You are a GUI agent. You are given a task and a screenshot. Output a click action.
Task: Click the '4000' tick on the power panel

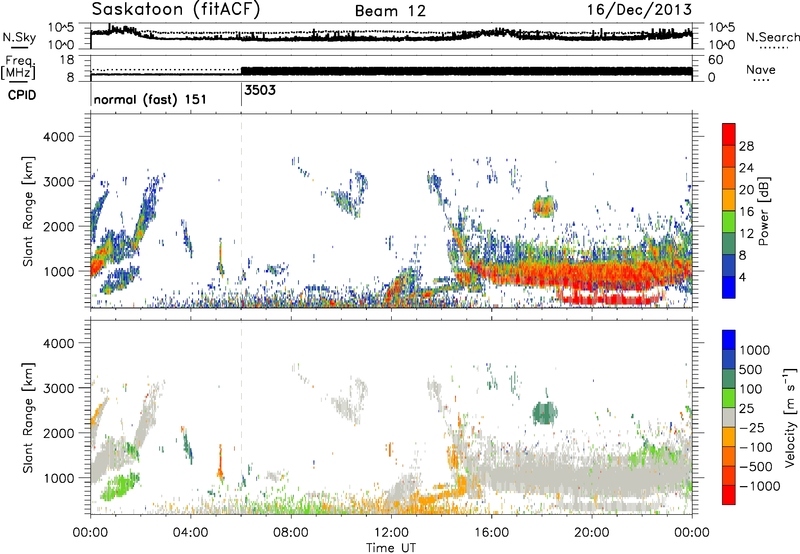tap(58, 137)
